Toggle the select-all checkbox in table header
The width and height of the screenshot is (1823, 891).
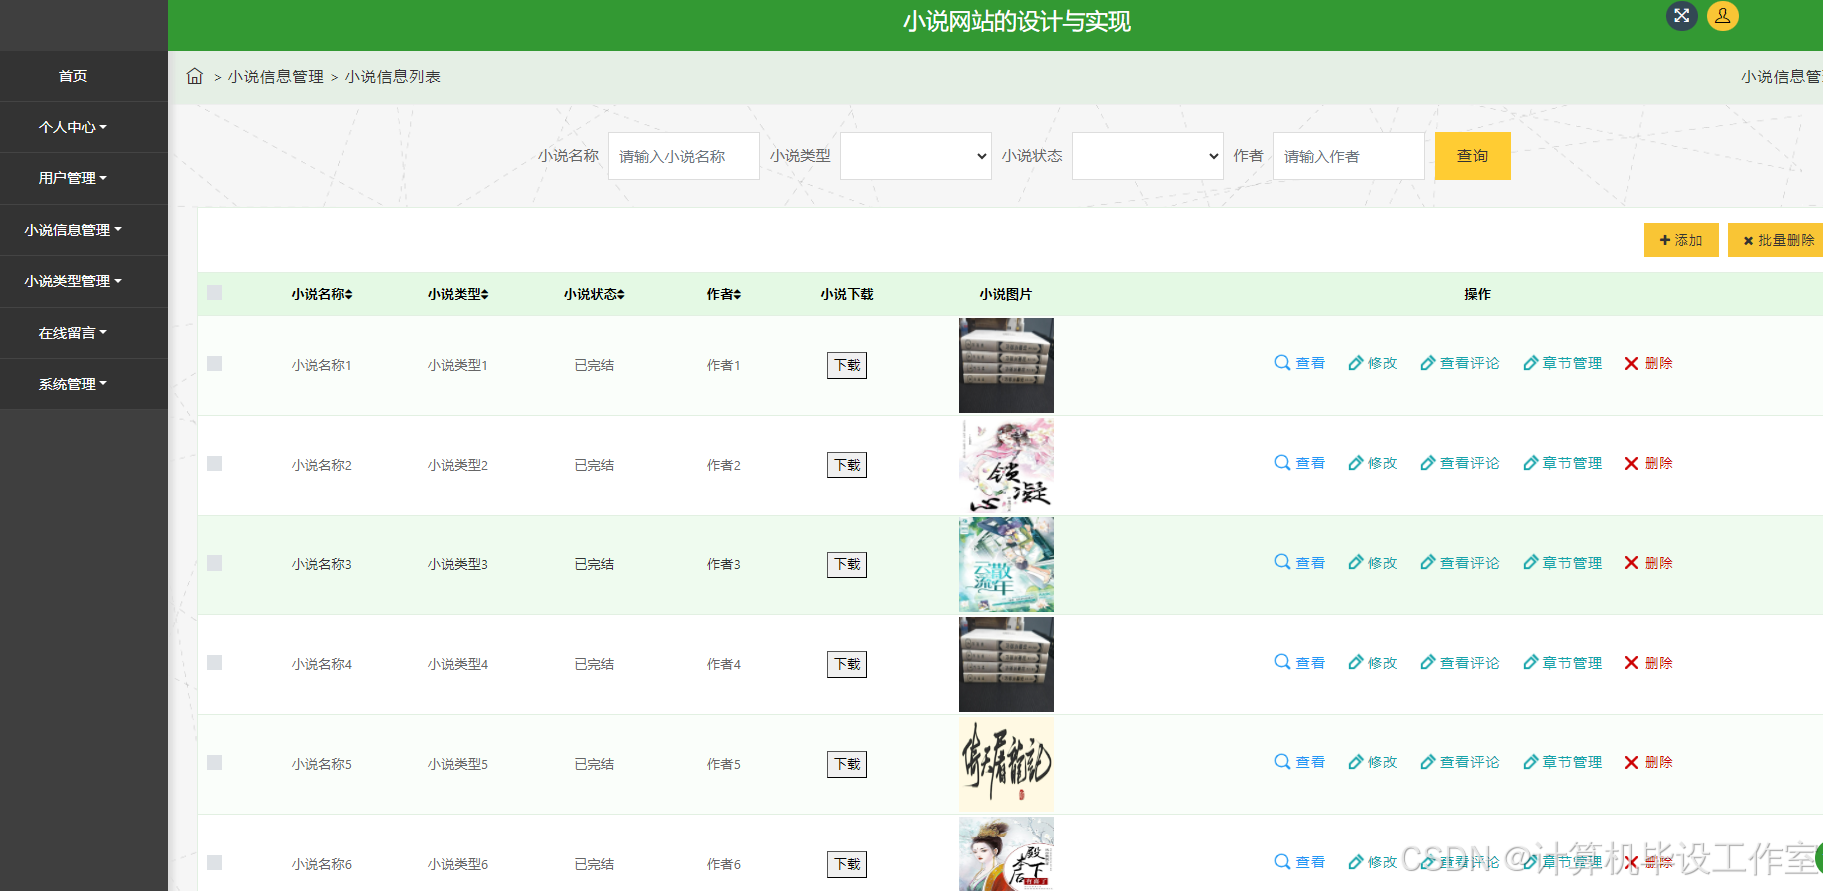click(214, 293)
